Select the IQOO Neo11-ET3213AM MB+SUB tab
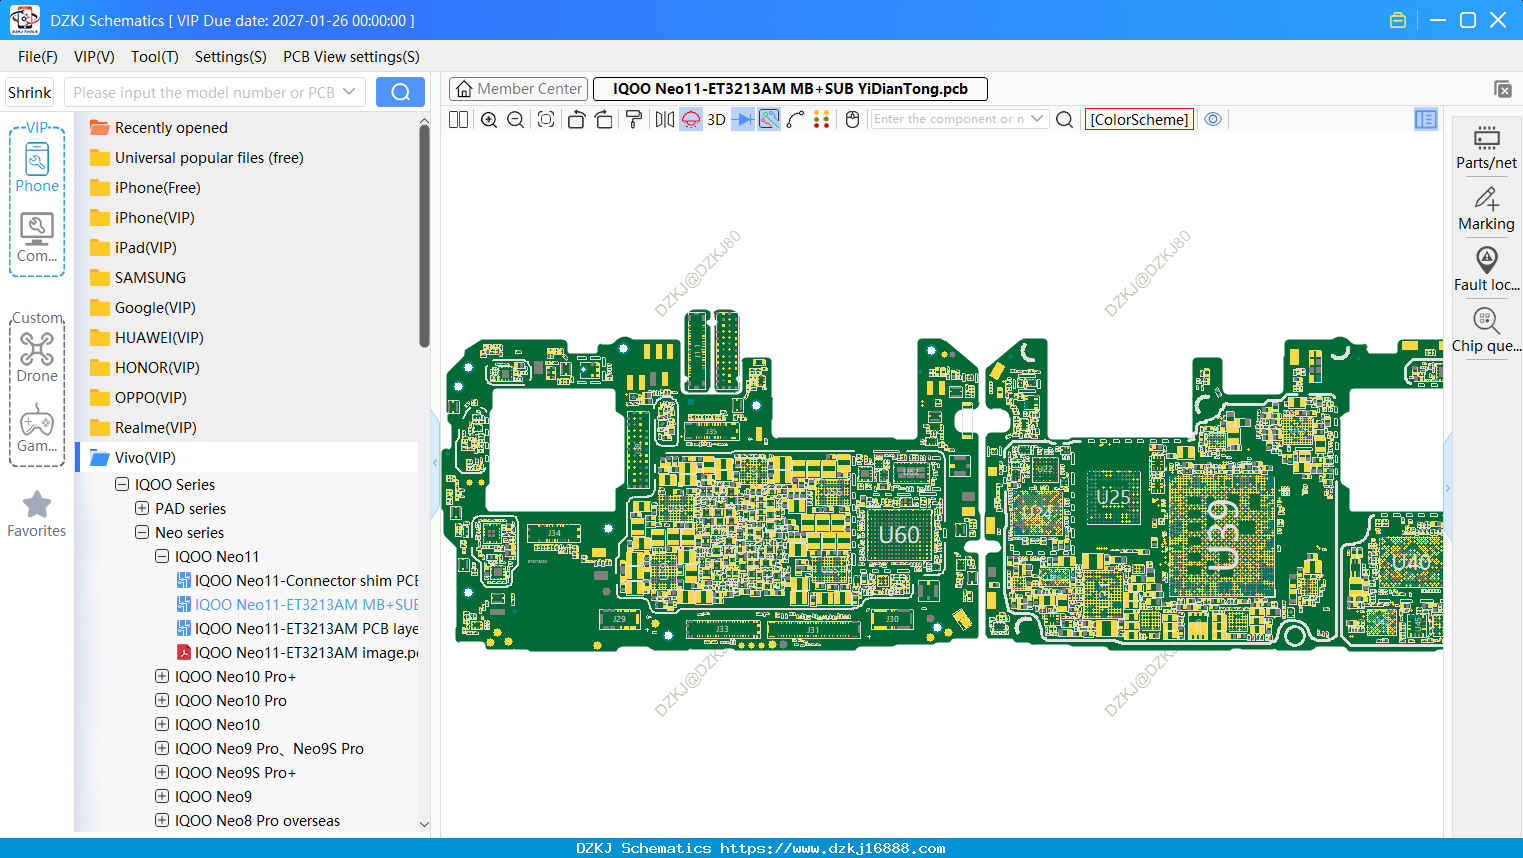 pyautogui.click(x=790, y=89)
